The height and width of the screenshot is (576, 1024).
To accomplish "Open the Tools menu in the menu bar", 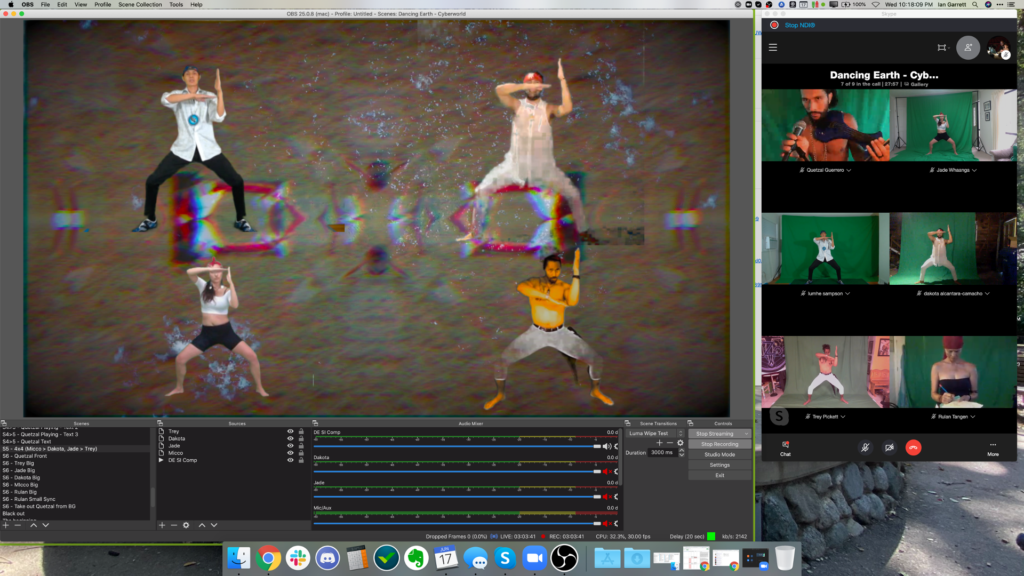I will (x=175, y=4).
